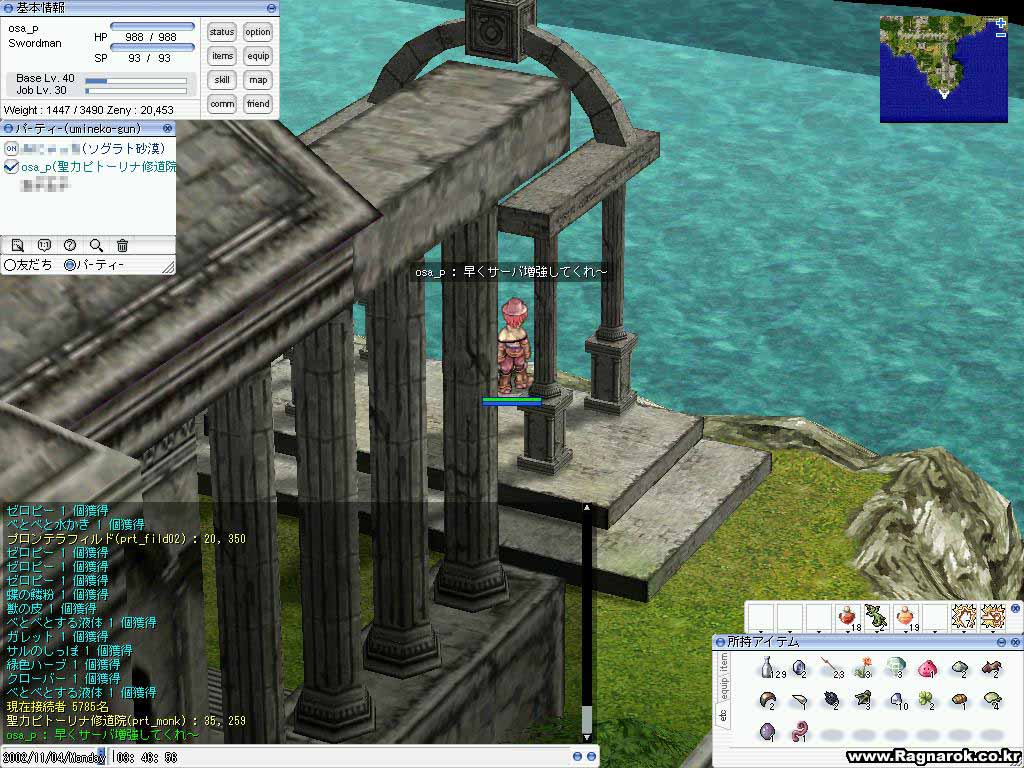Screen dimensions: 1024x768
Task: Click the question mark icon in party window
Action: (71, 246)
